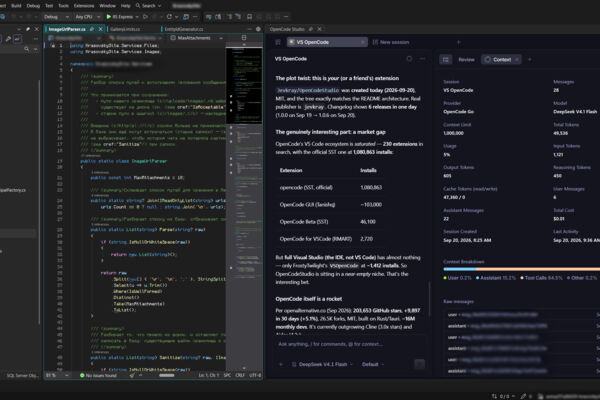The height and width of the screenshot is (400, 600).
Task: Open the Debug configuration dropdown
Action: tap(56, 17)
